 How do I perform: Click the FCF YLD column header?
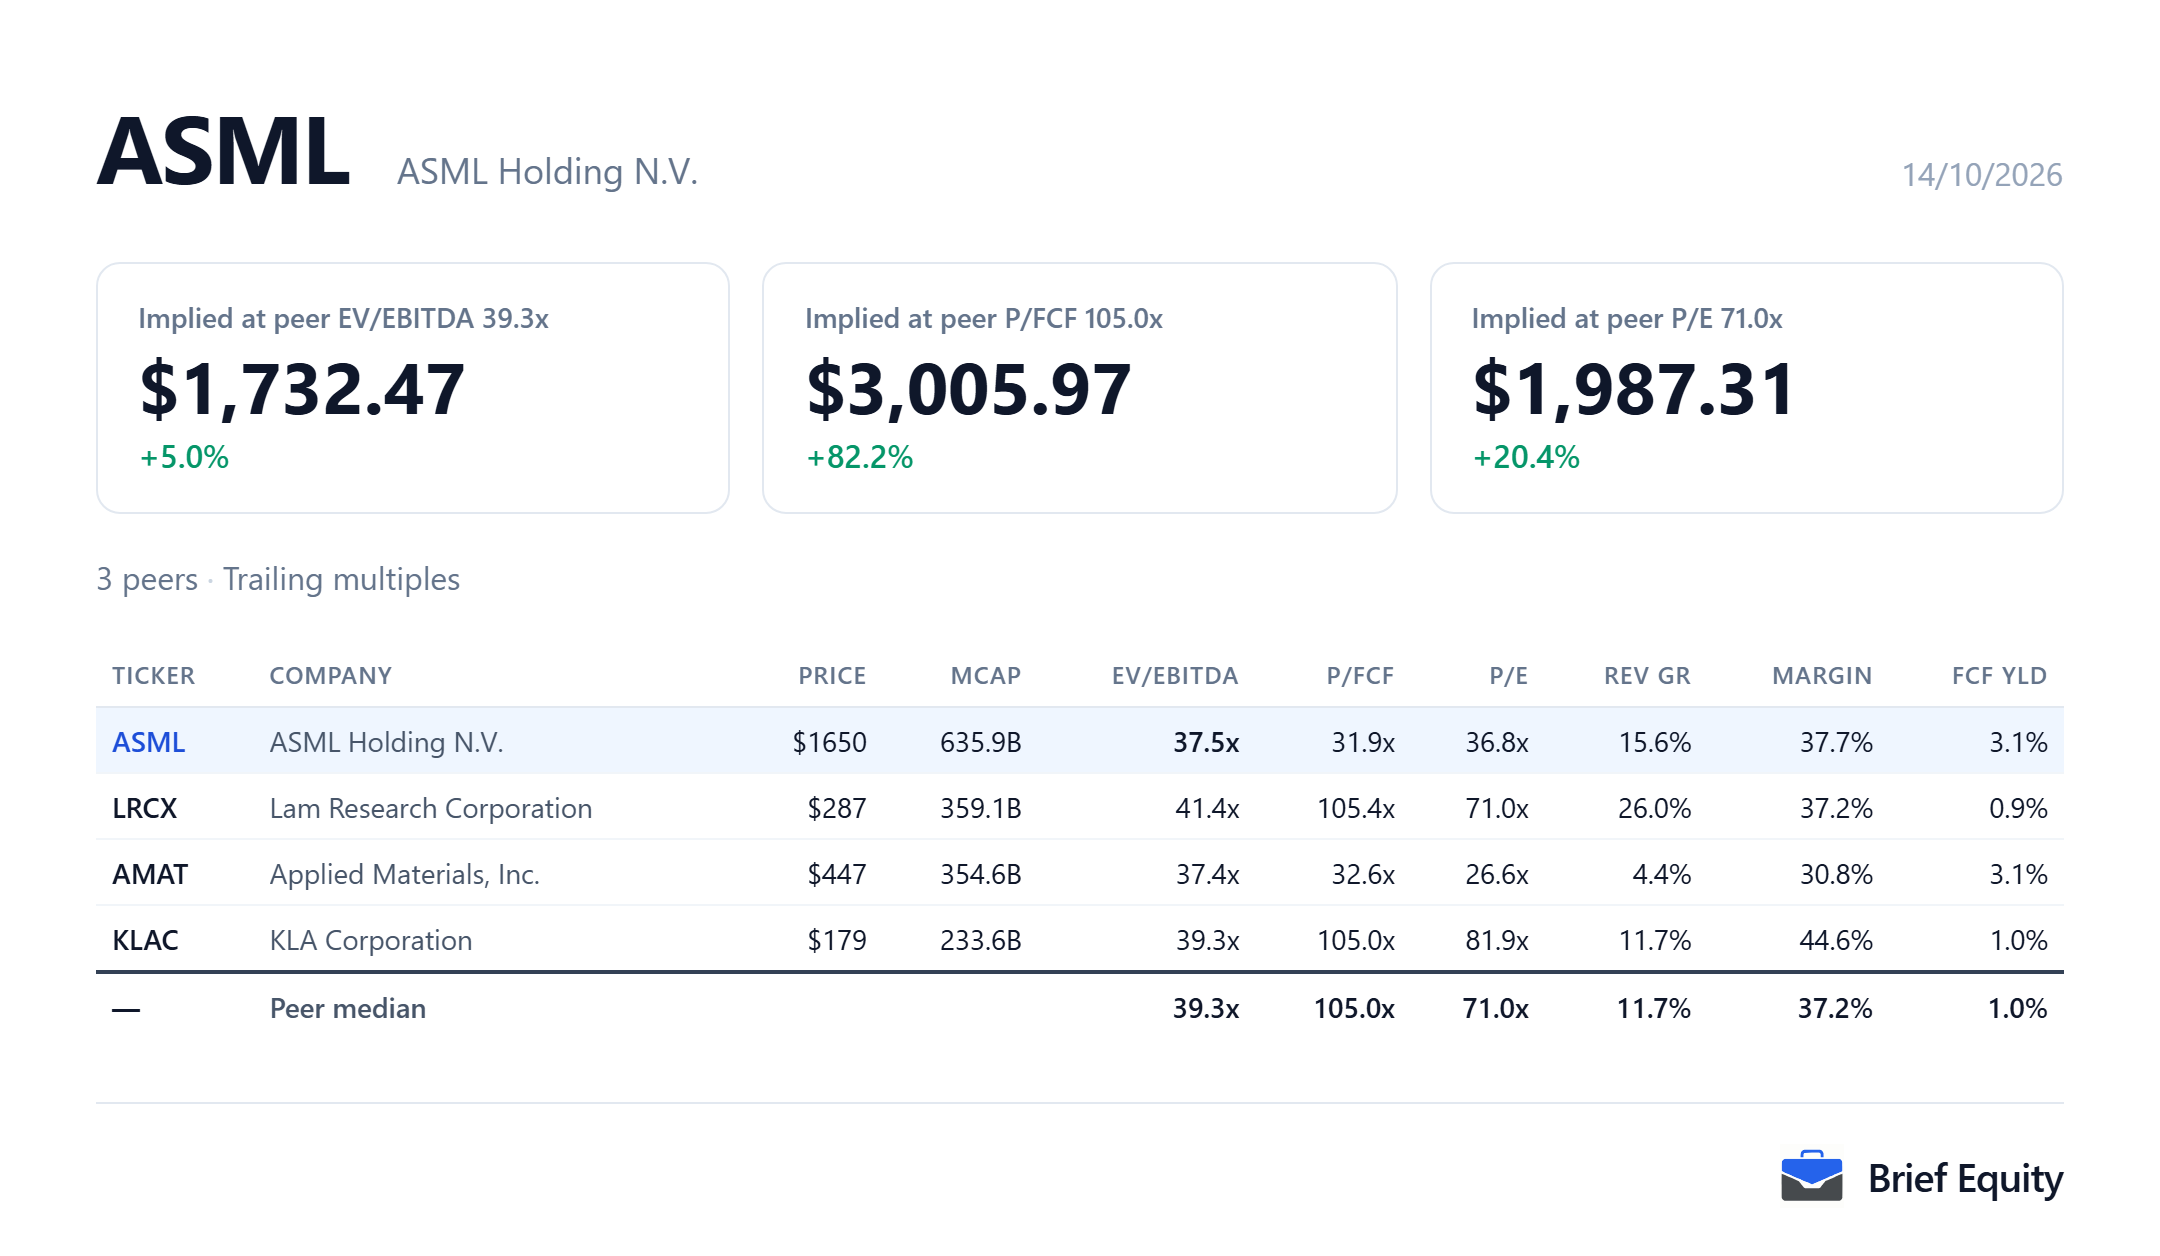point(1999,676)
